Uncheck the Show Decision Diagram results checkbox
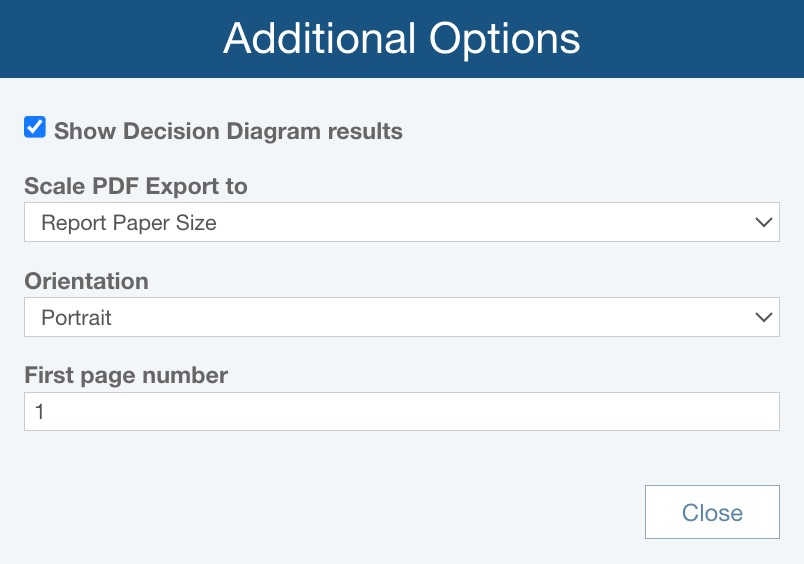Screen dimensions: 804x564 35,128
